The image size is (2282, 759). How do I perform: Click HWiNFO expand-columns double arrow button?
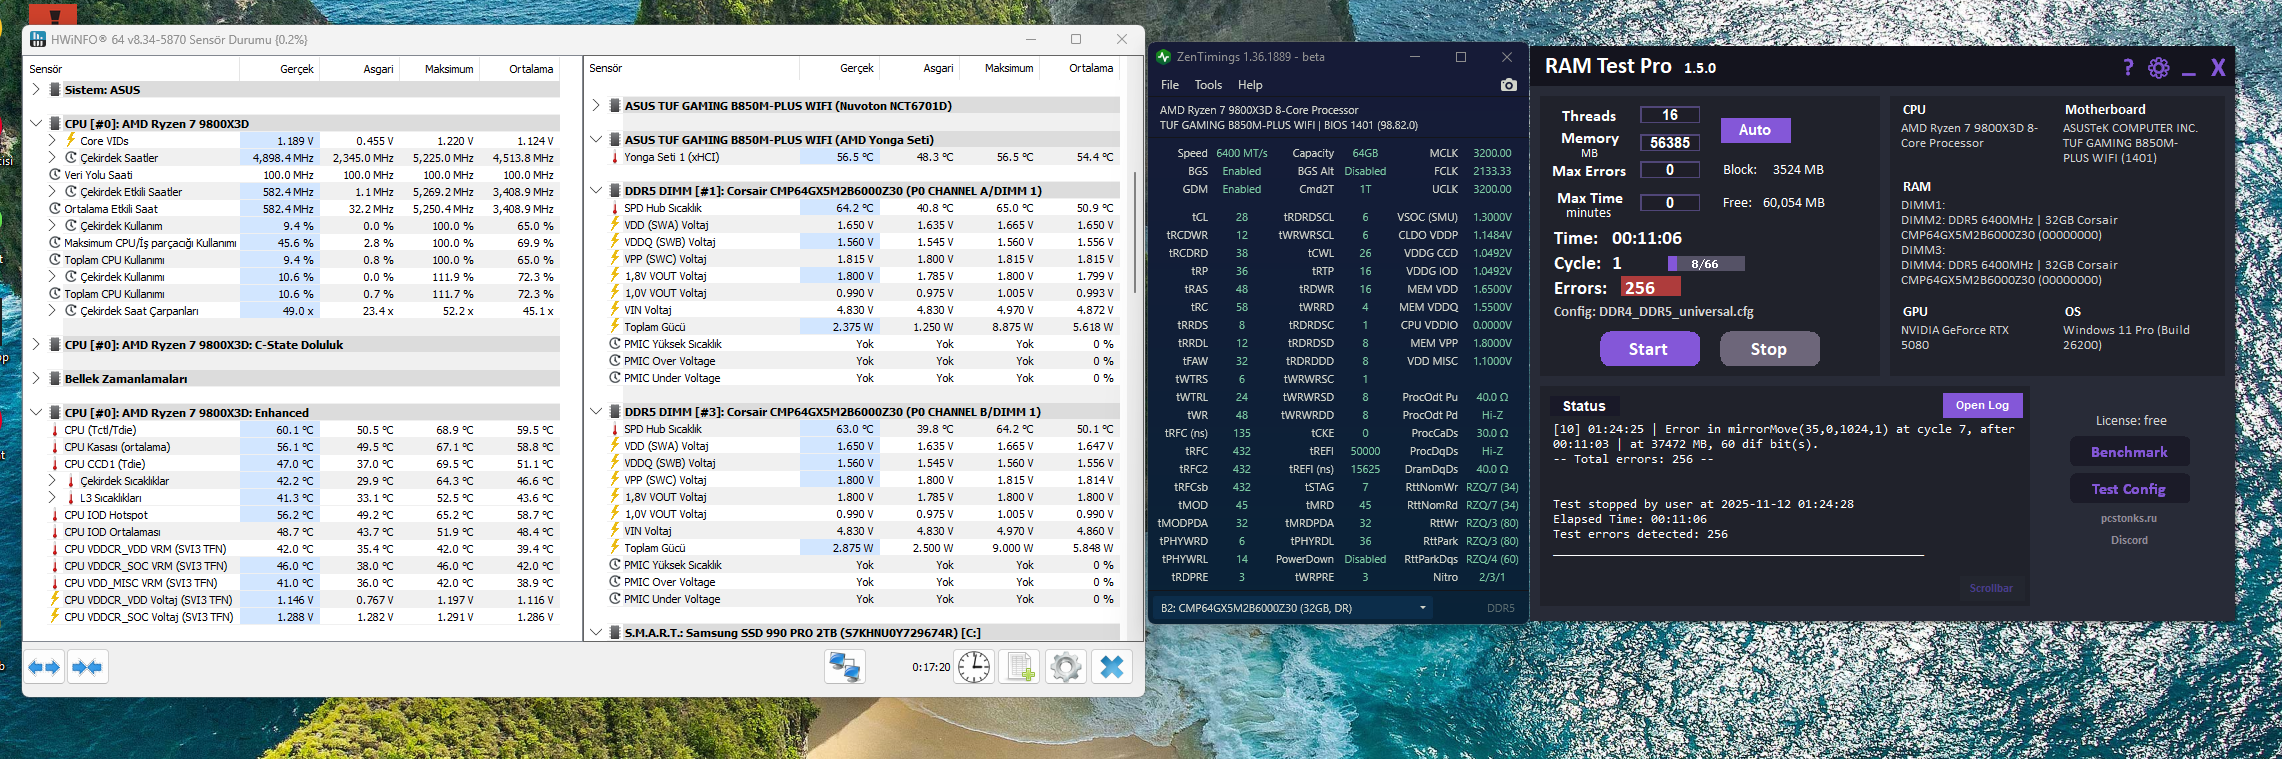(x=44, y=667)
